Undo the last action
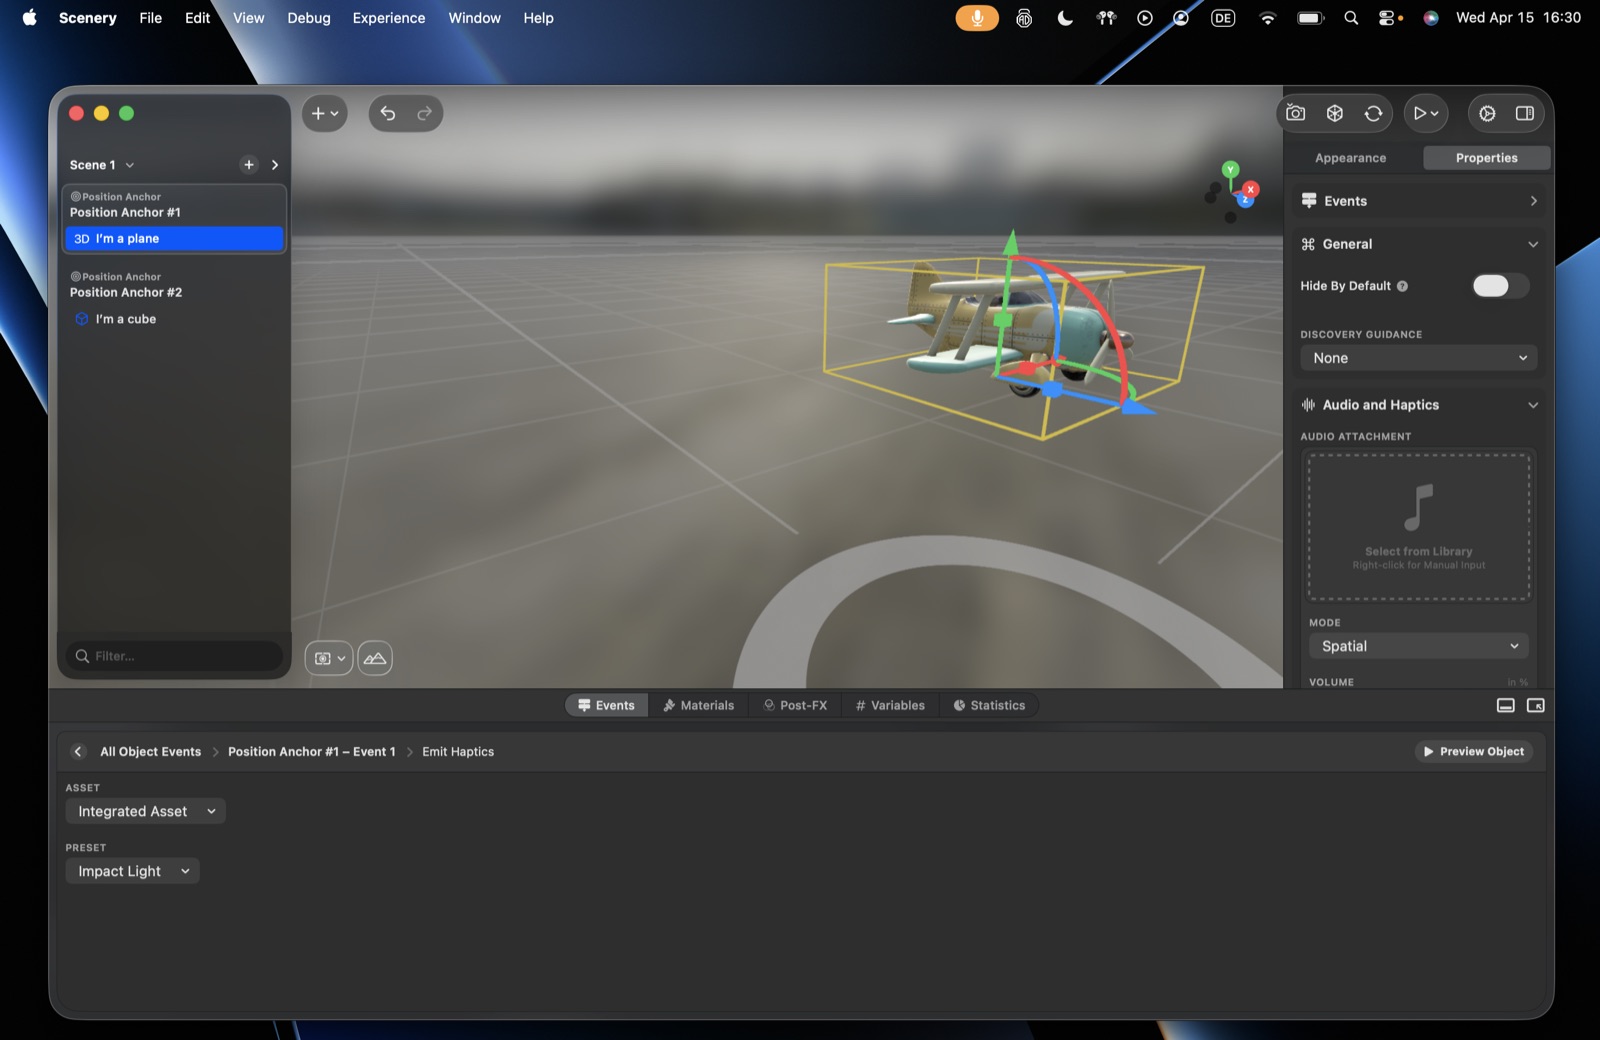 [388, 114]
